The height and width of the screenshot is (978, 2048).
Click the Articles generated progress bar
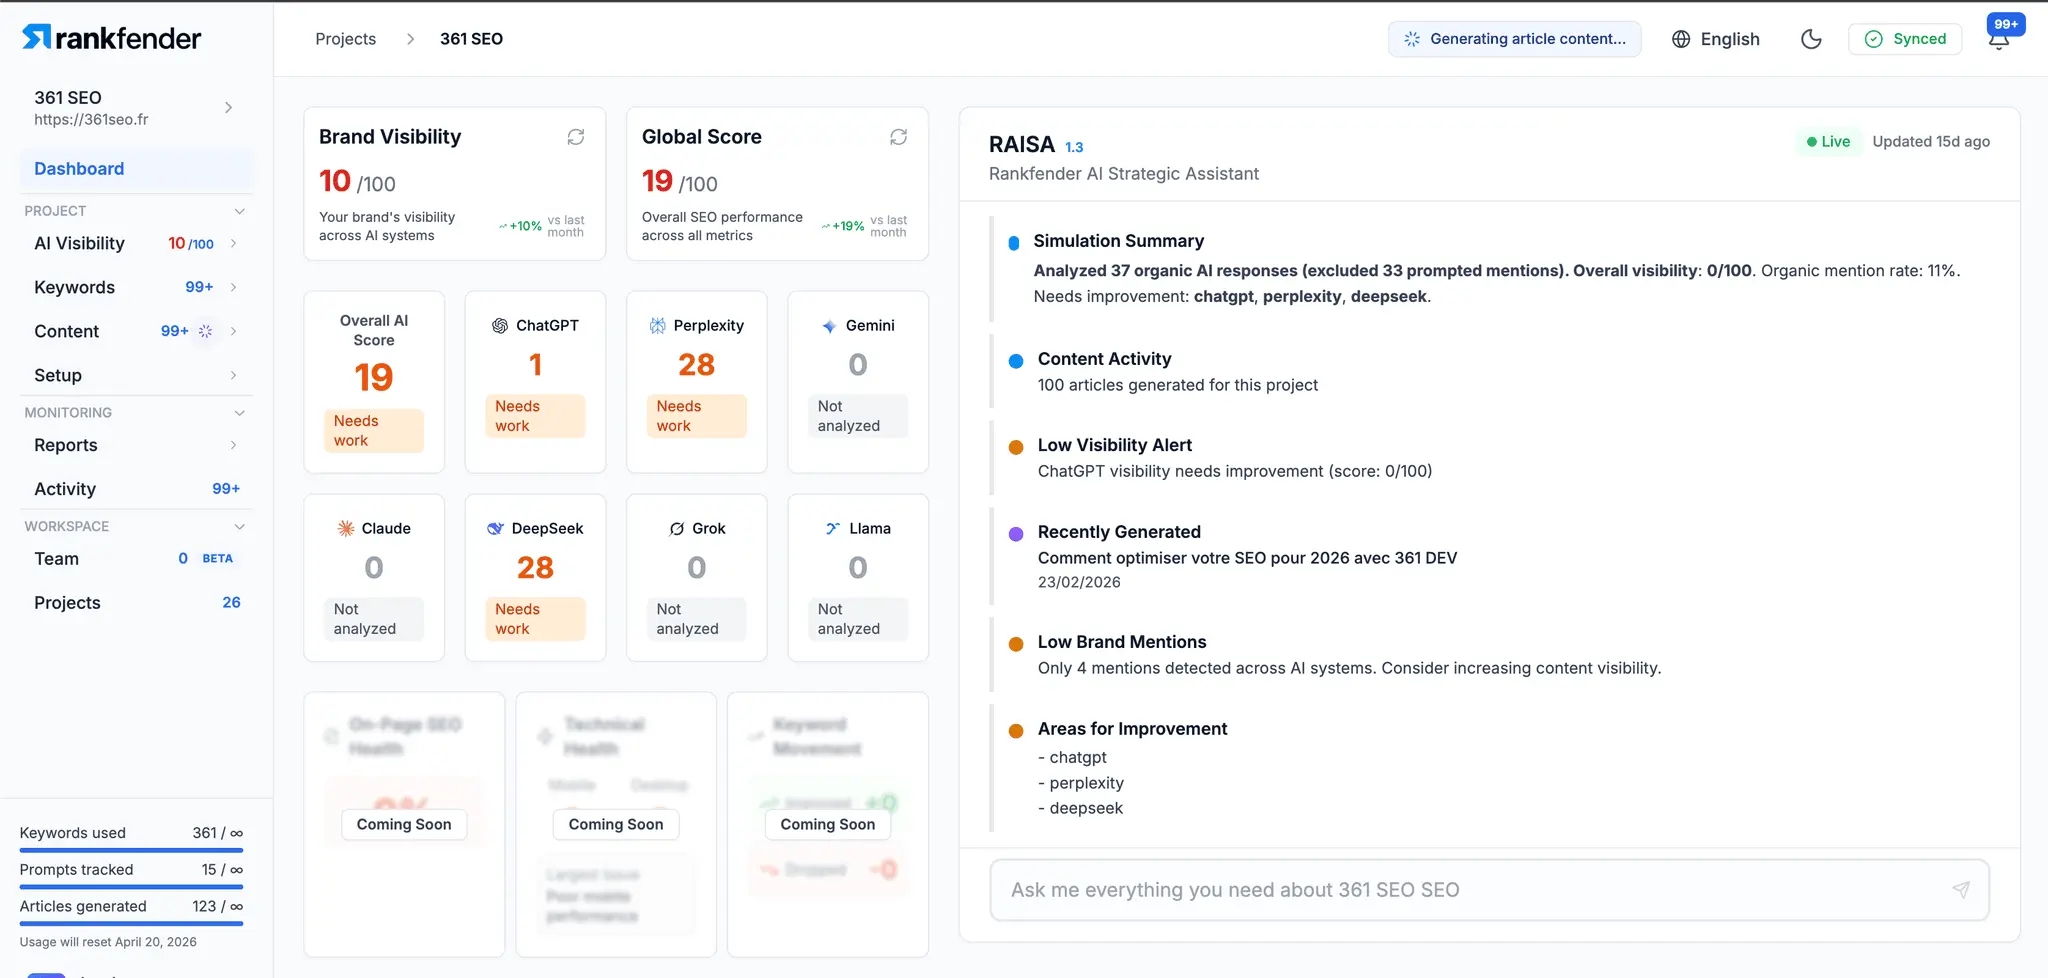click(x=131, y=924)
